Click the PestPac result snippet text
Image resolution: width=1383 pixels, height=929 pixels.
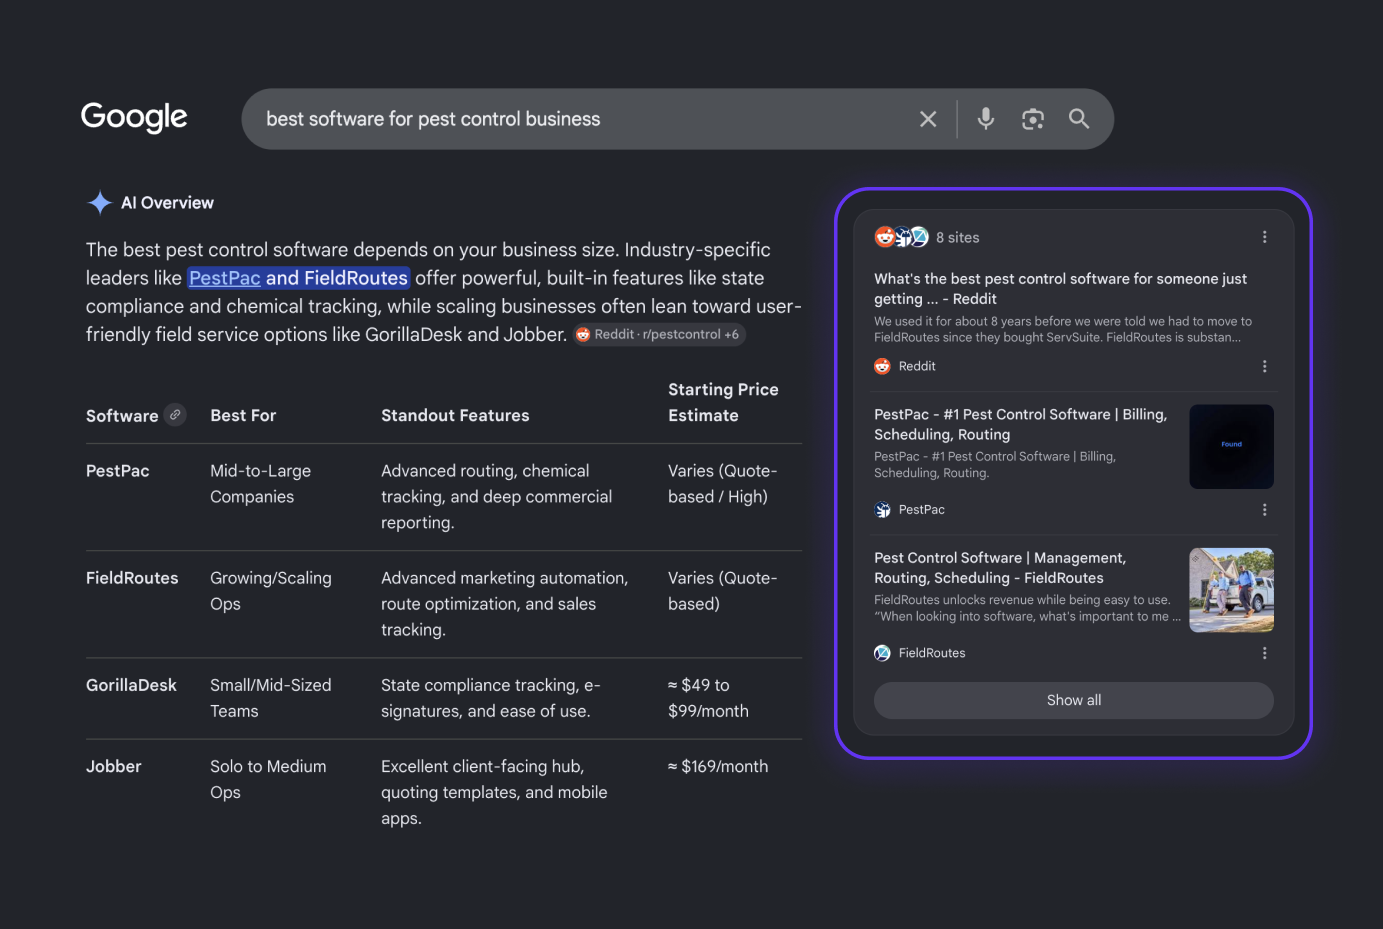[x=995, y=465]
